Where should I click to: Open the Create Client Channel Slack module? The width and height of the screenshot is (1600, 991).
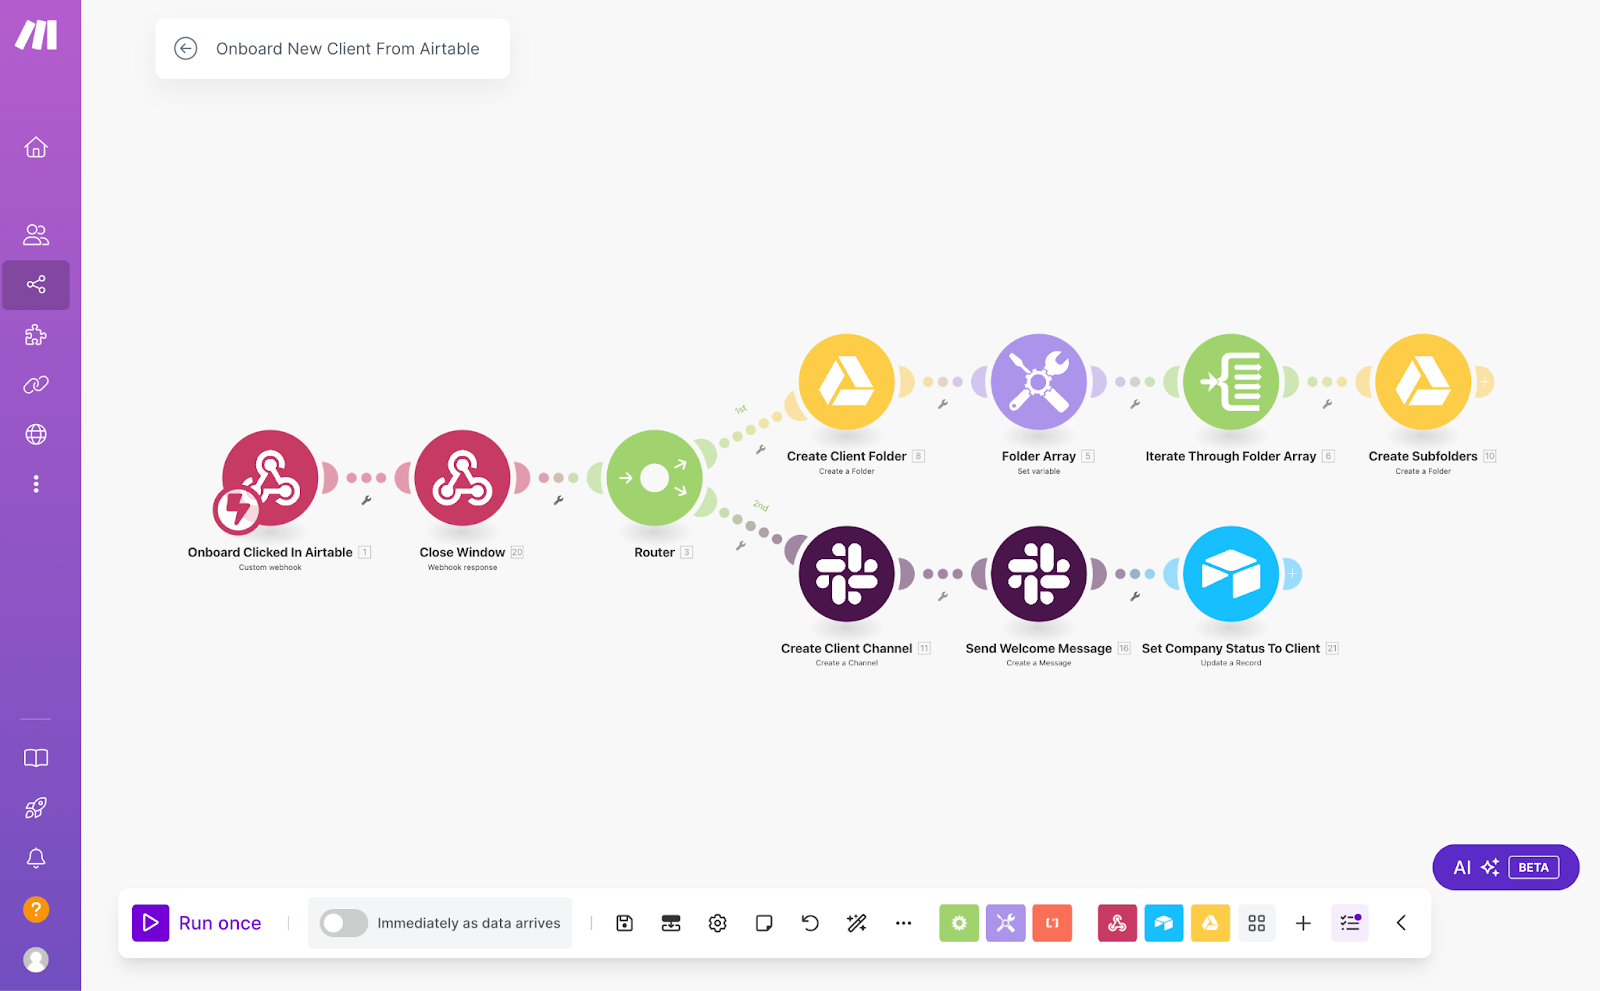[x=847, y=574]
